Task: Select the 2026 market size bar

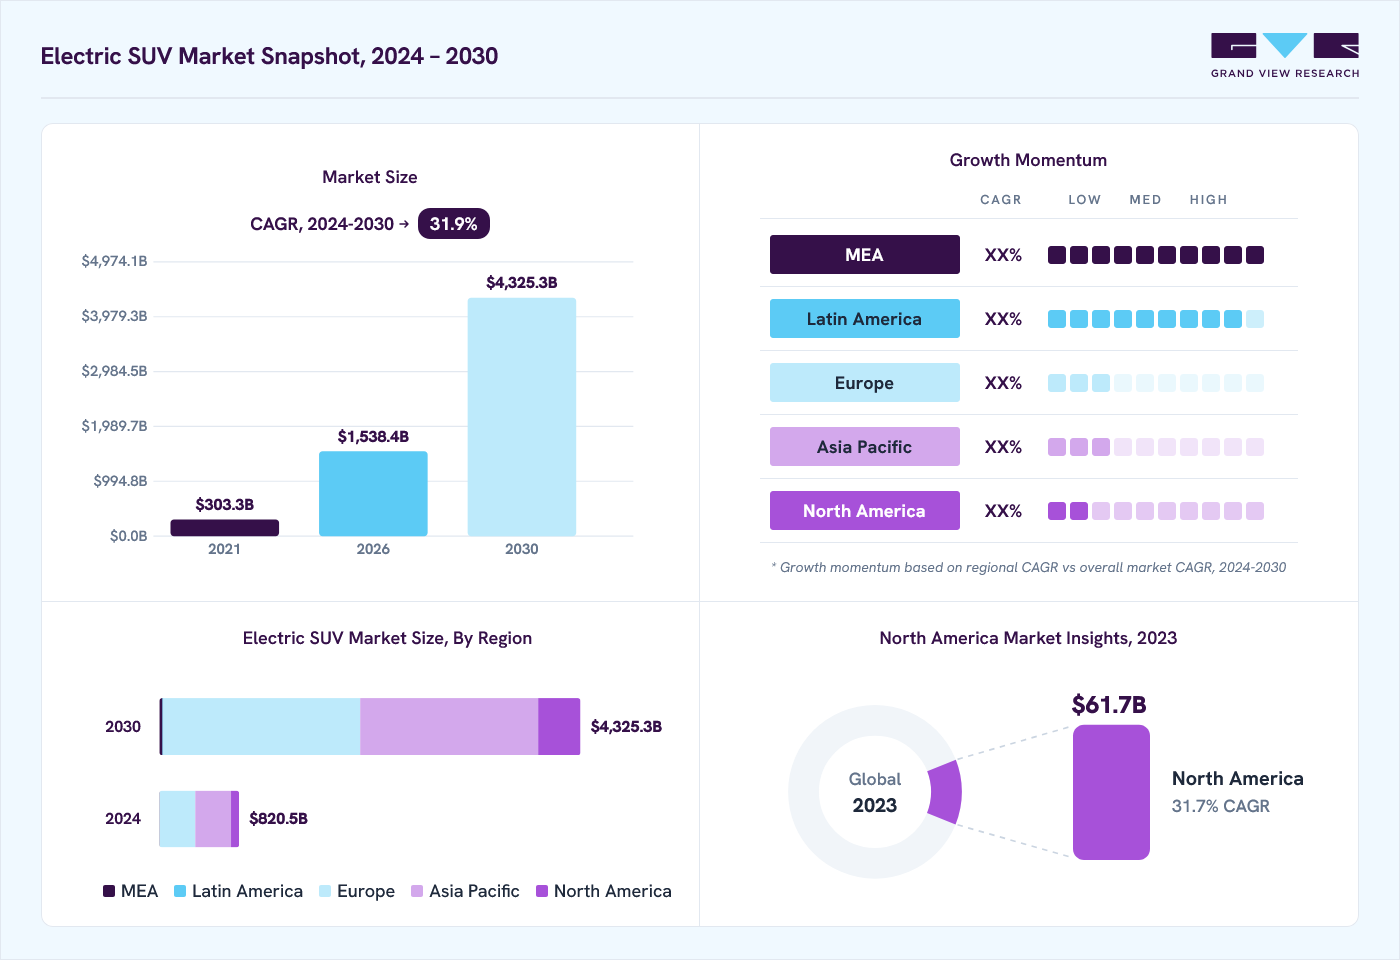Action: tap(373, 493)
